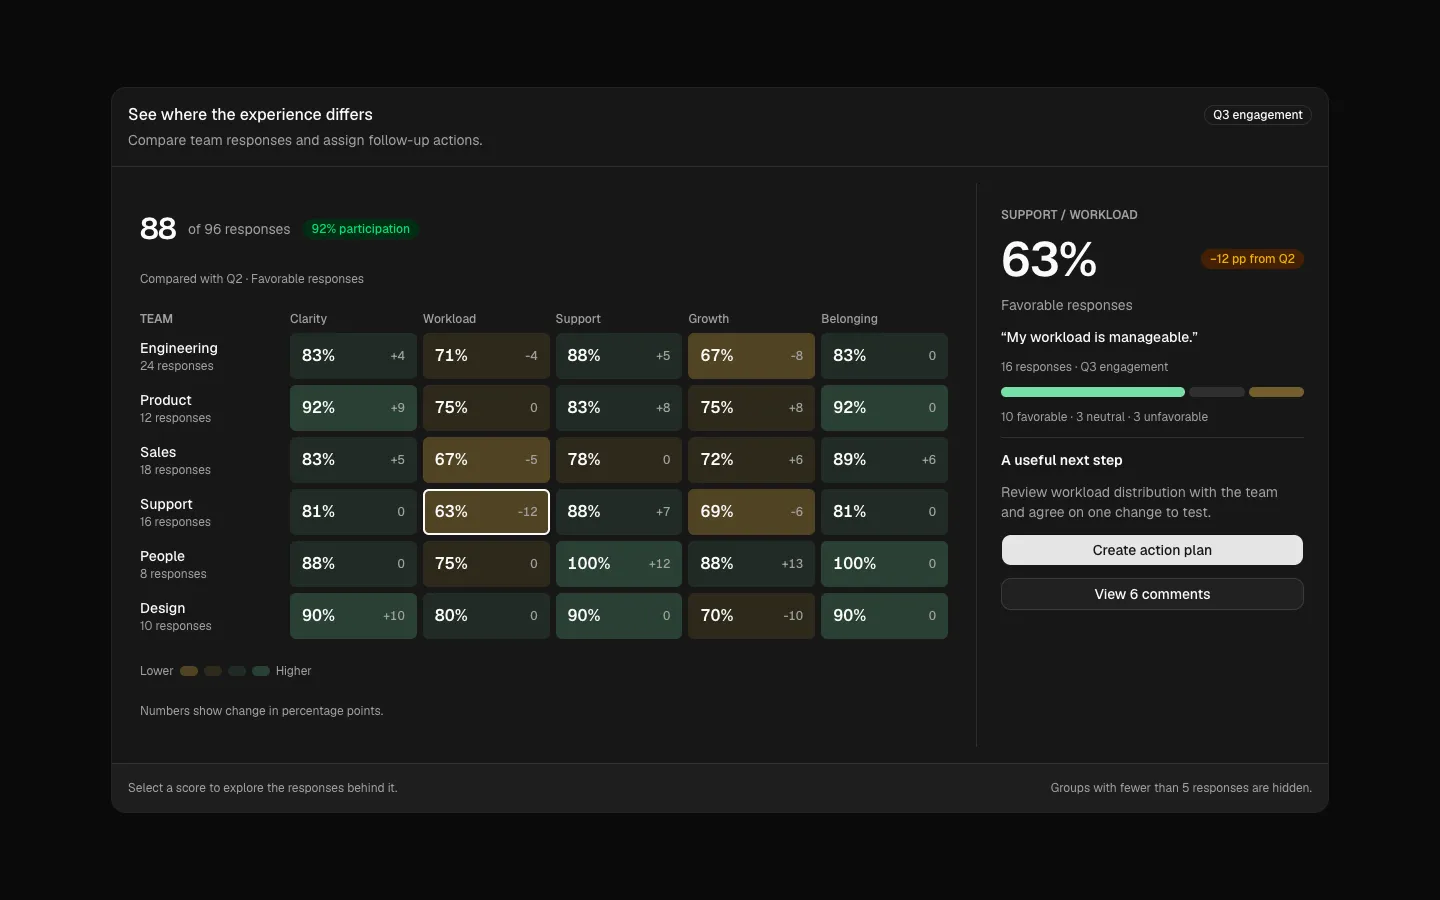The image size is (1440, 900).
Task: Click the green favorable segment of the response bar
Action: coord(1093,392)
